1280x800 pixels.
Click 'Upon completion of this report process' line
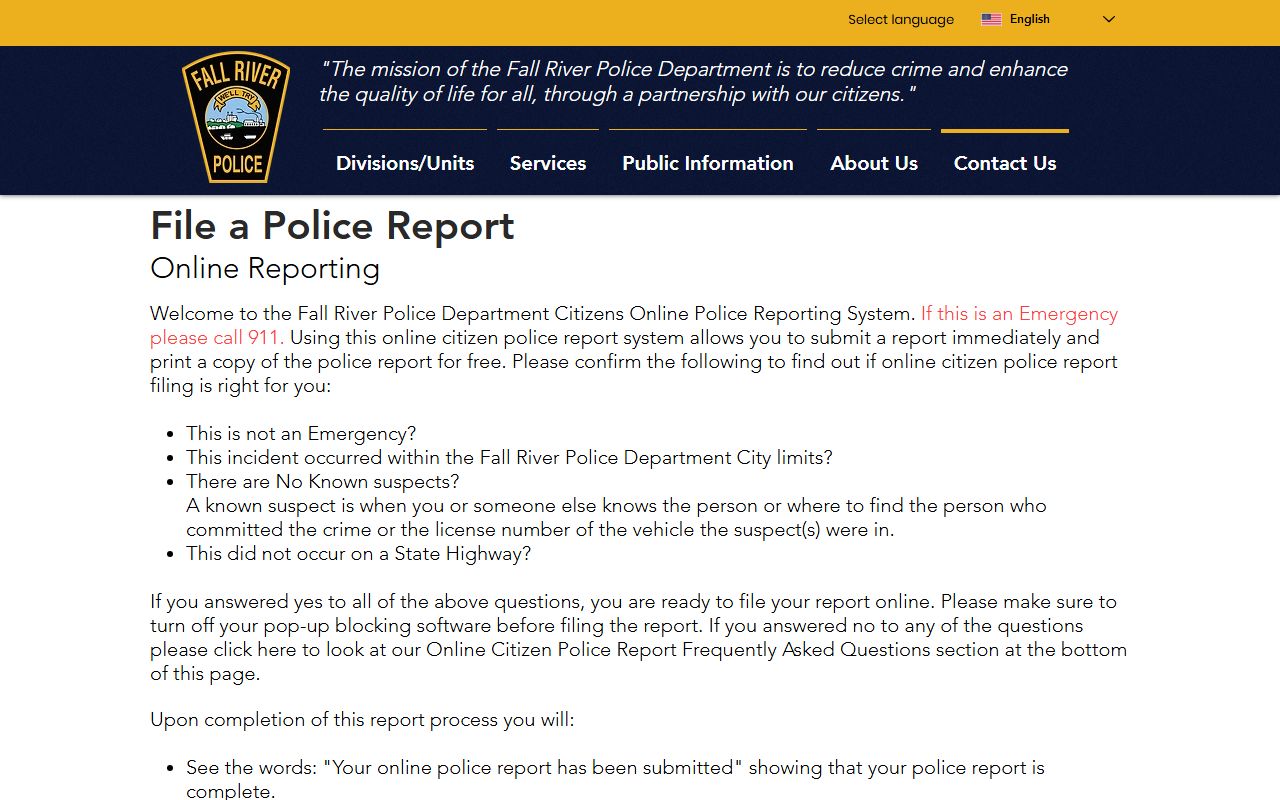click(362, 719)
